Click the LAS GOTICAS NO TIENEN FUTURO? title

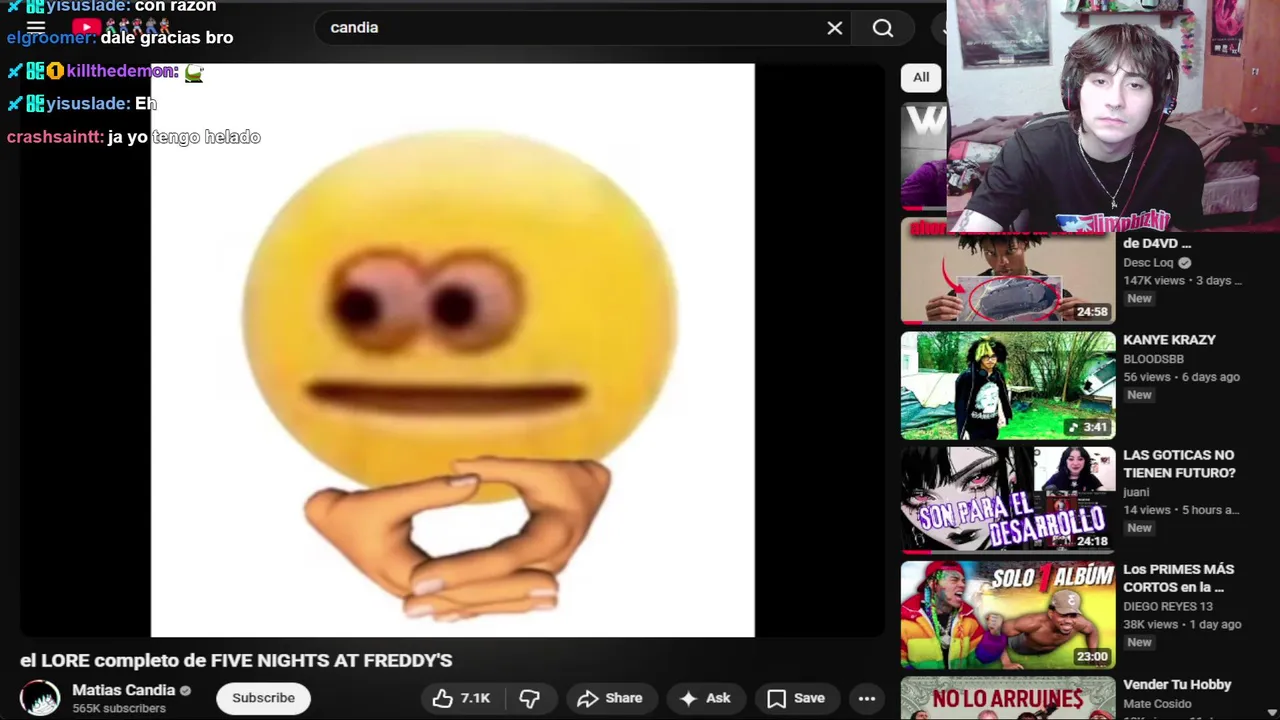1179,464
